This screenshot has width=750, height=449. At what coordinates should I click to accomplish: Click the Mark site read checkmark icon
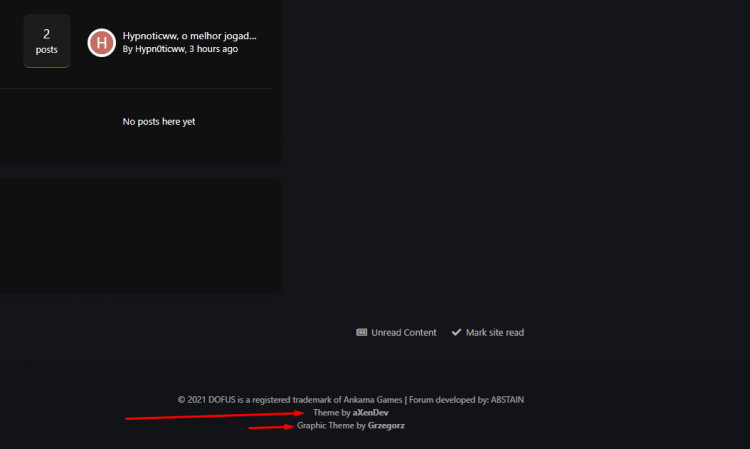(x=456, y=332)
